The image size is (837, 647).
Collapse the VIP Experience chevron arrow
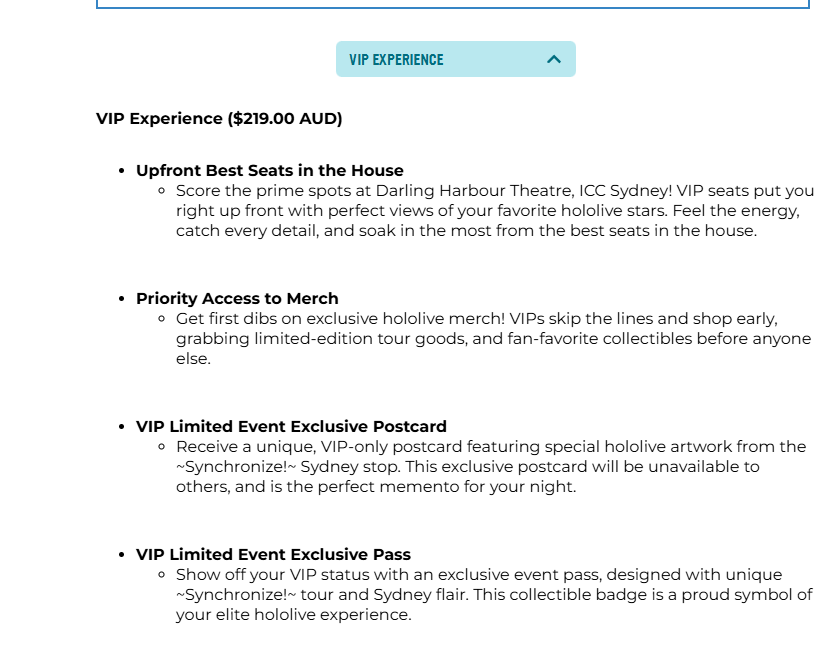554,59
